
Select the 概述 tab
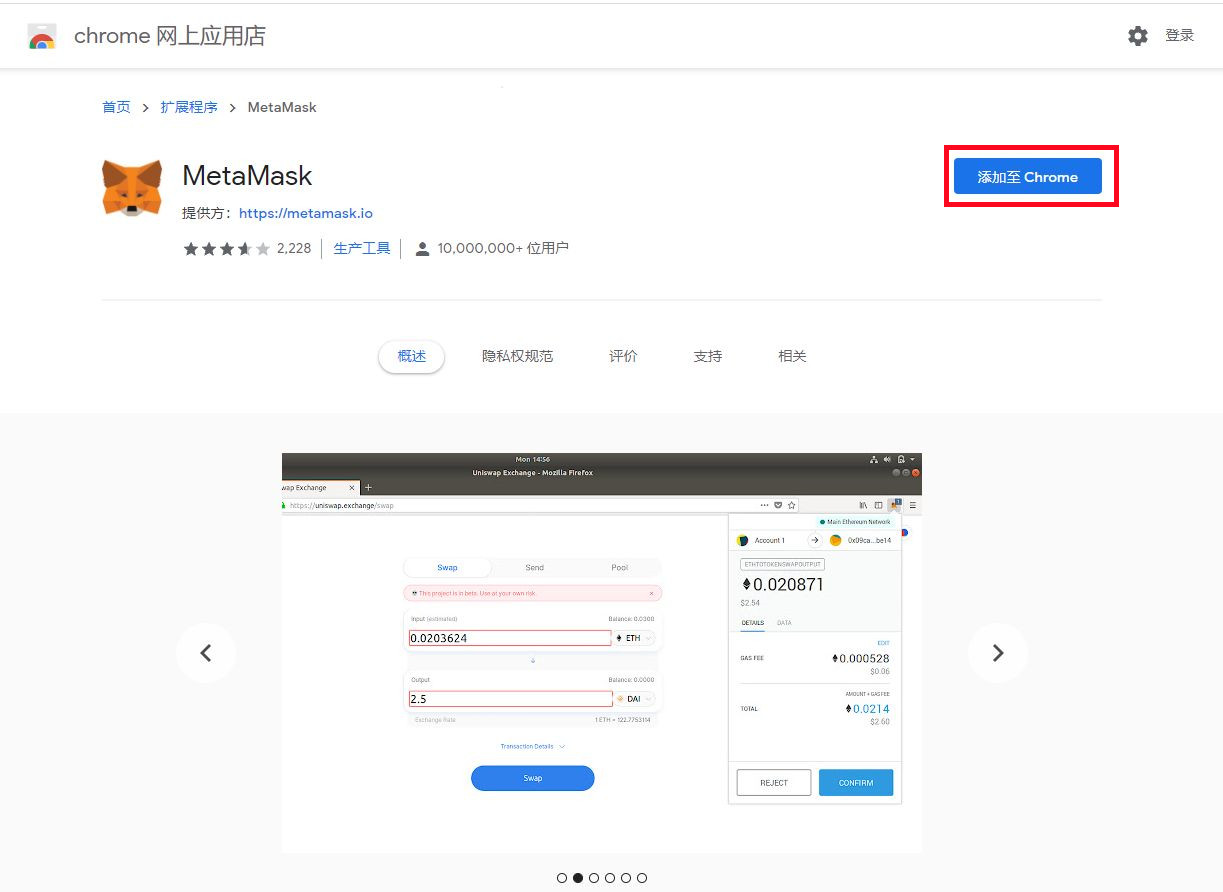click(x=411, y=356)
